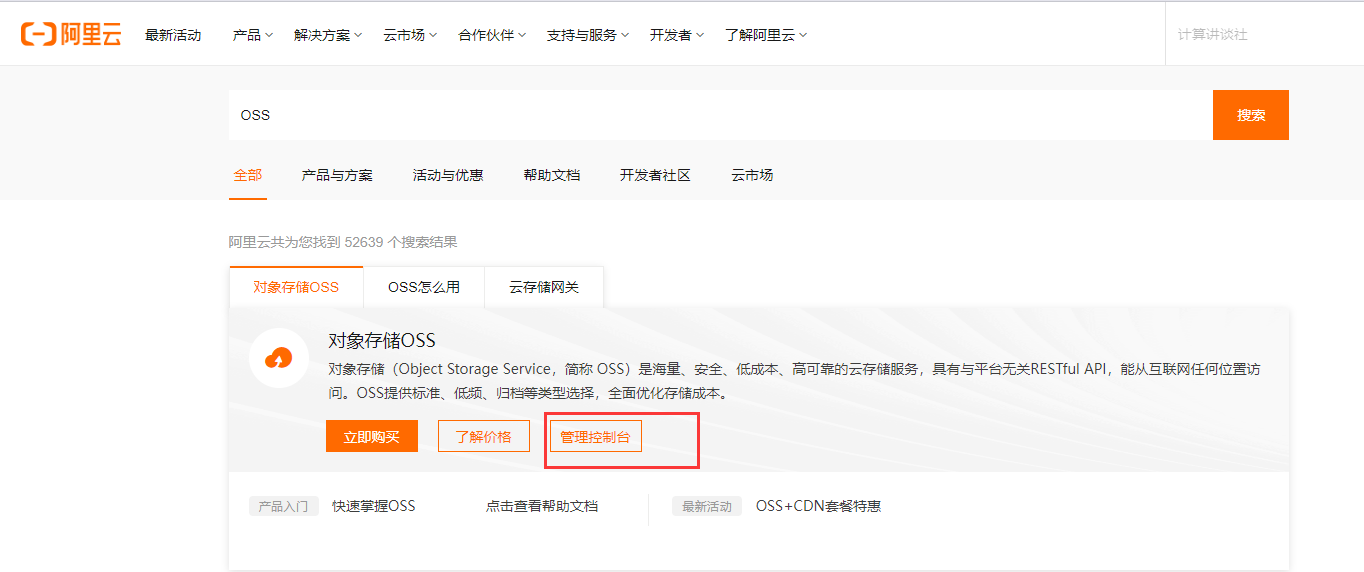Viewport: 1364px width, 572px height.
Task: Click the 产品入门 label tag
Action: point(285,506)
